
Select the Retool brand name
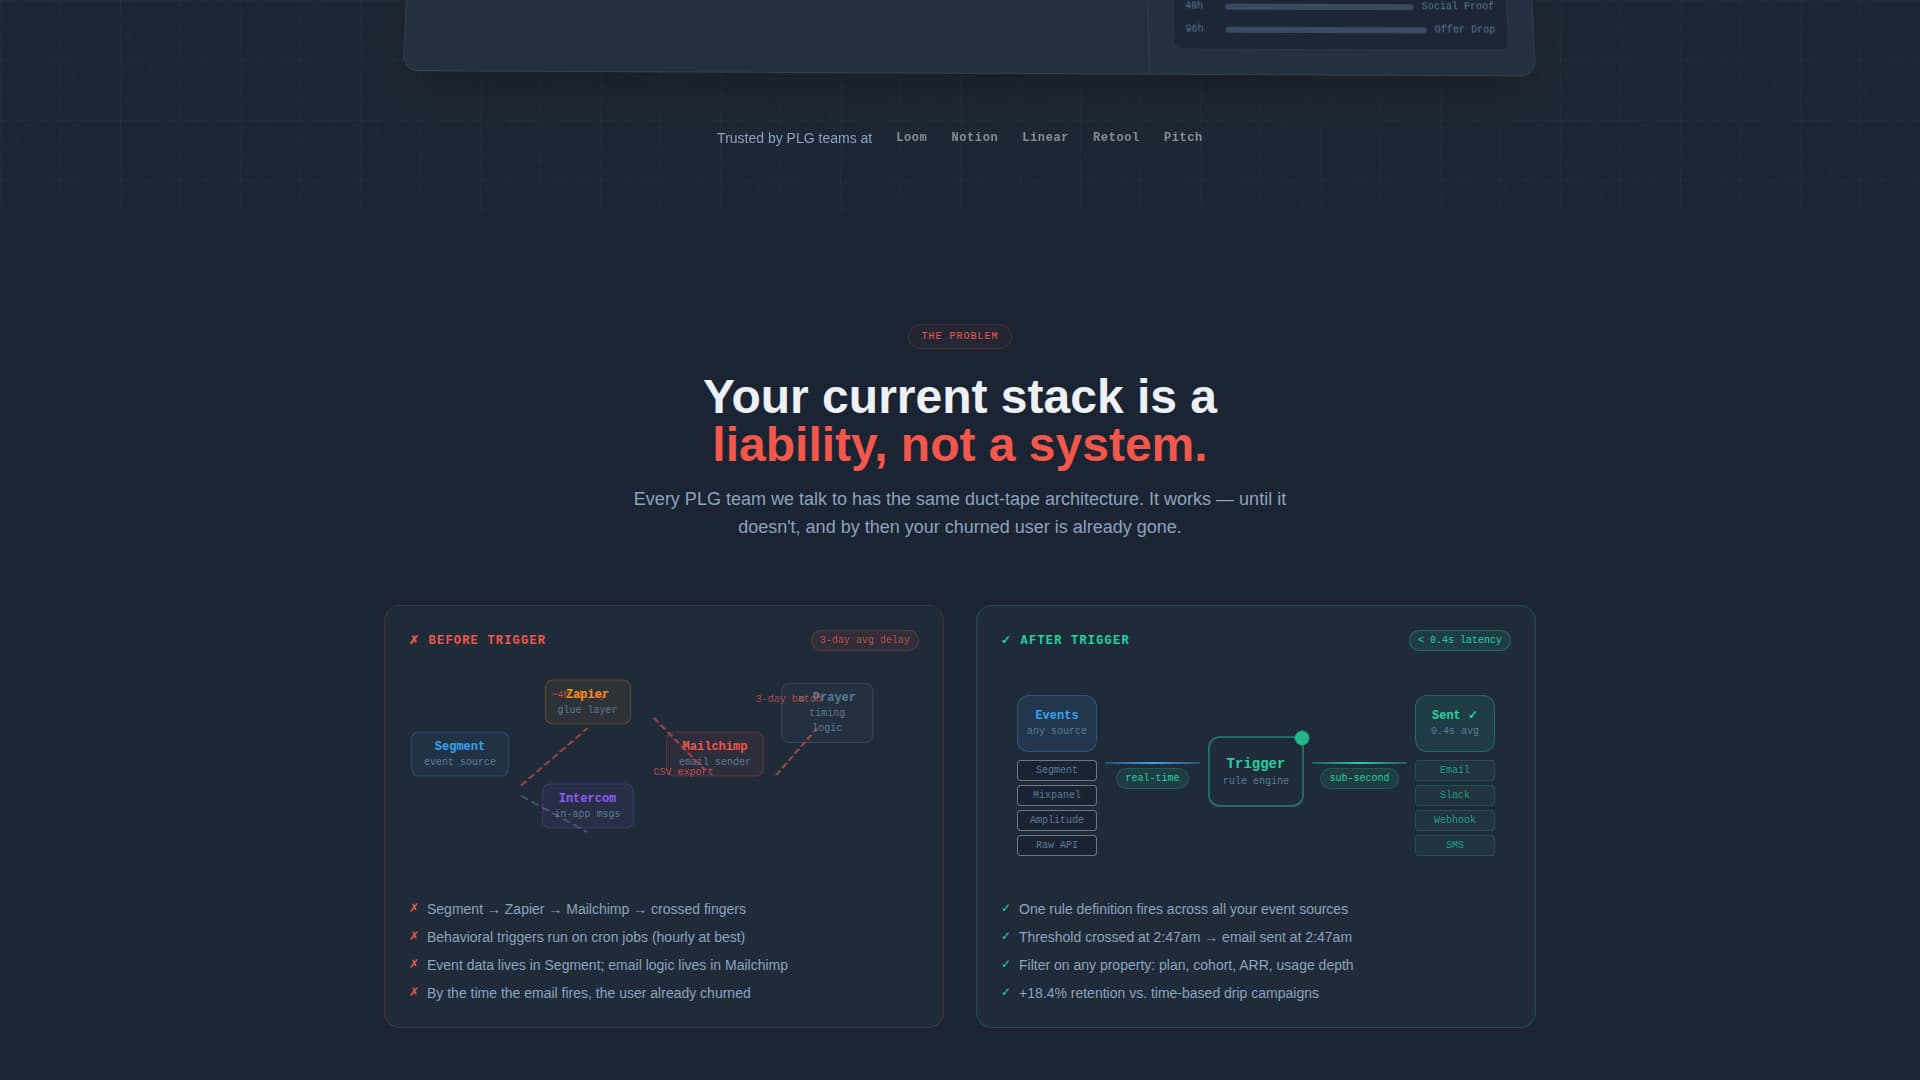(1116, 137)
